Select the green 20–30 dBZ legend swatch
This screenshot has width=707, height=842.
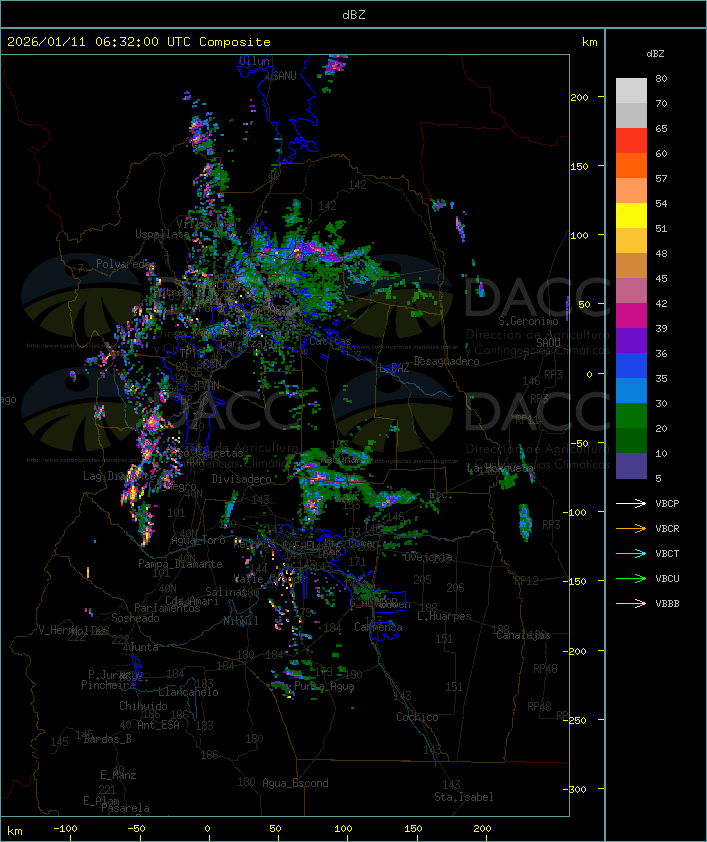(x=631, y=416)
